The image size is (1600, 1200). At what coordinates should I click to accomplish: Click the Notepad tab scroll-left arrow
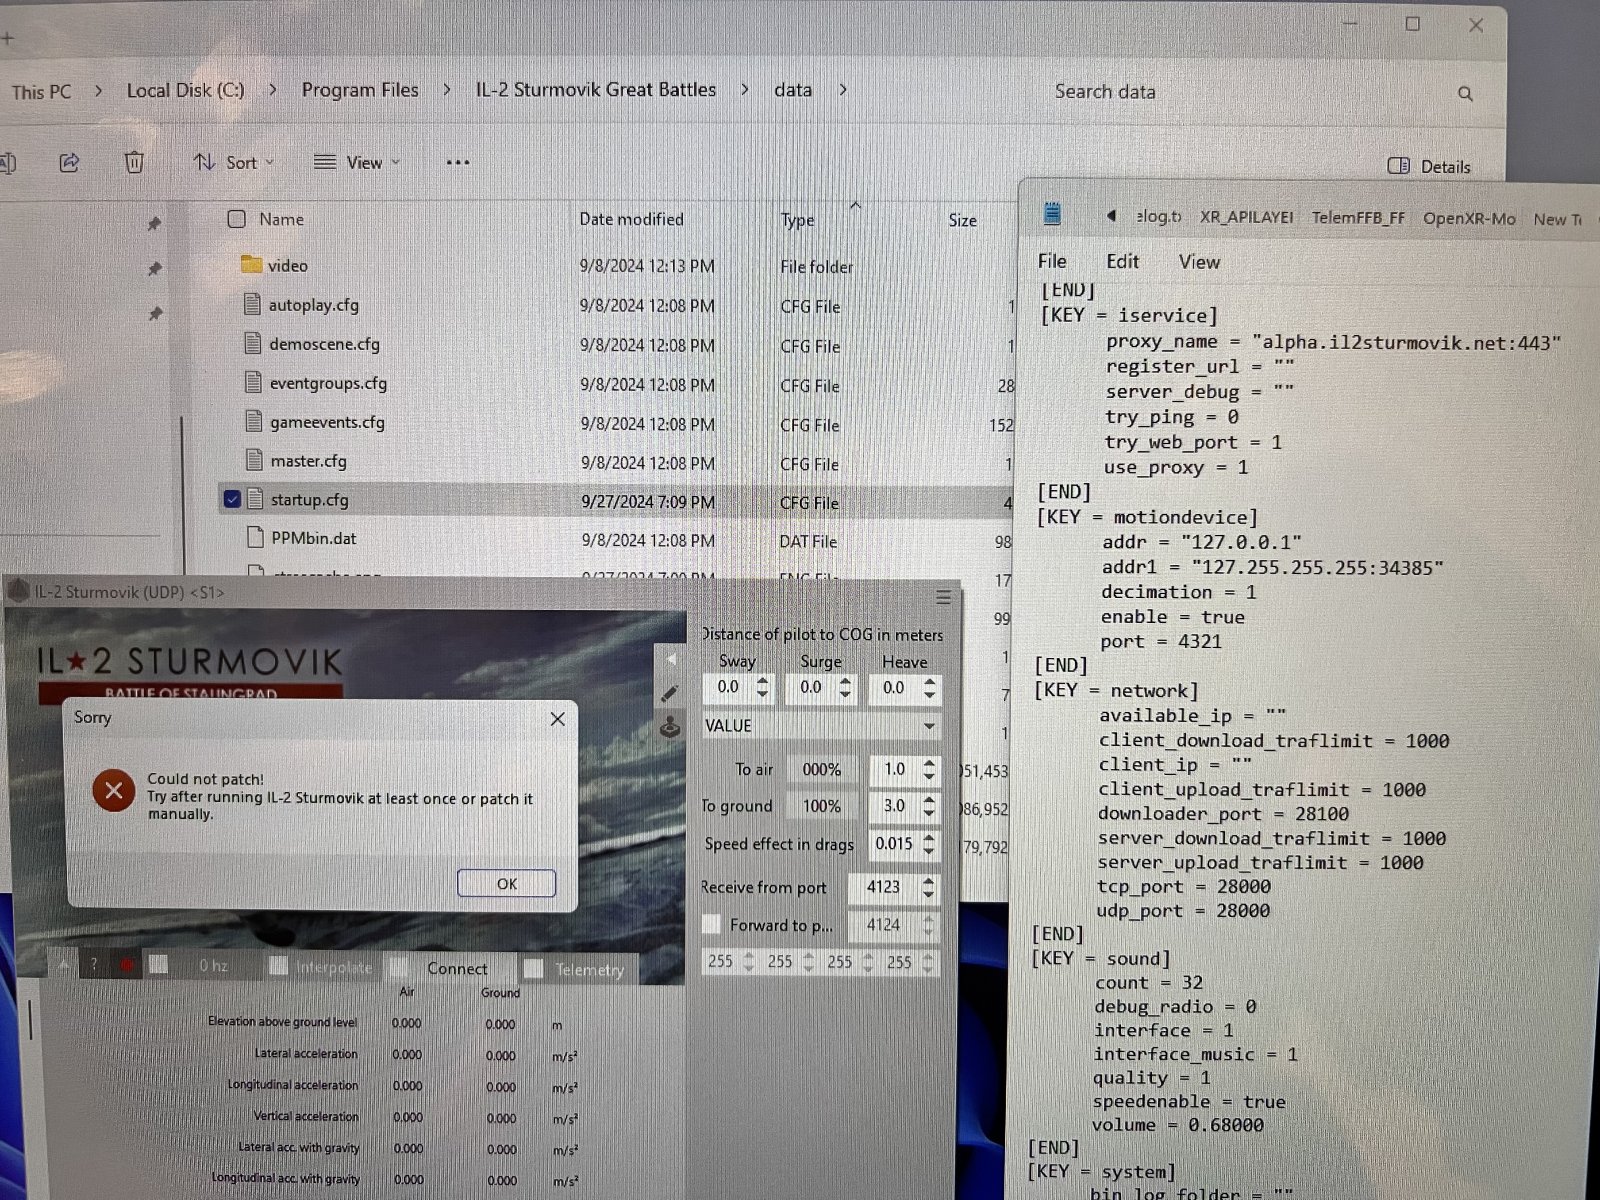coord(1111,216)
